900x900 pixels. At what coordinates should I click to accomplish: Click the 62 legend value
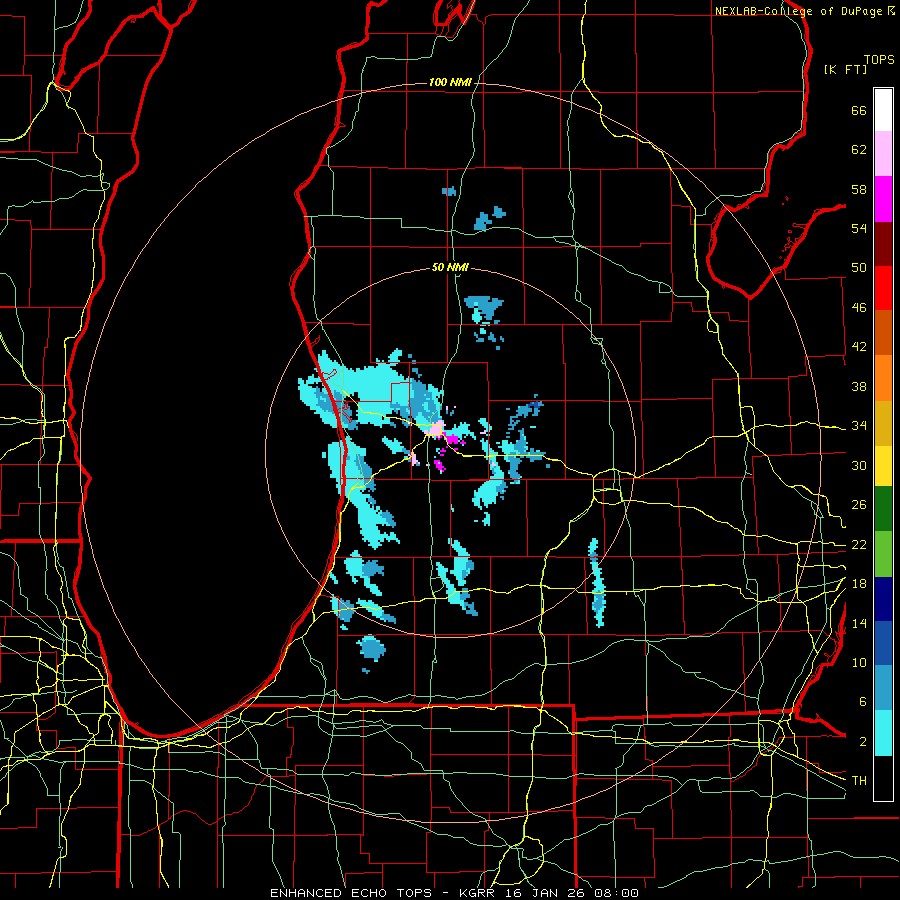click(x=859, y=150)
